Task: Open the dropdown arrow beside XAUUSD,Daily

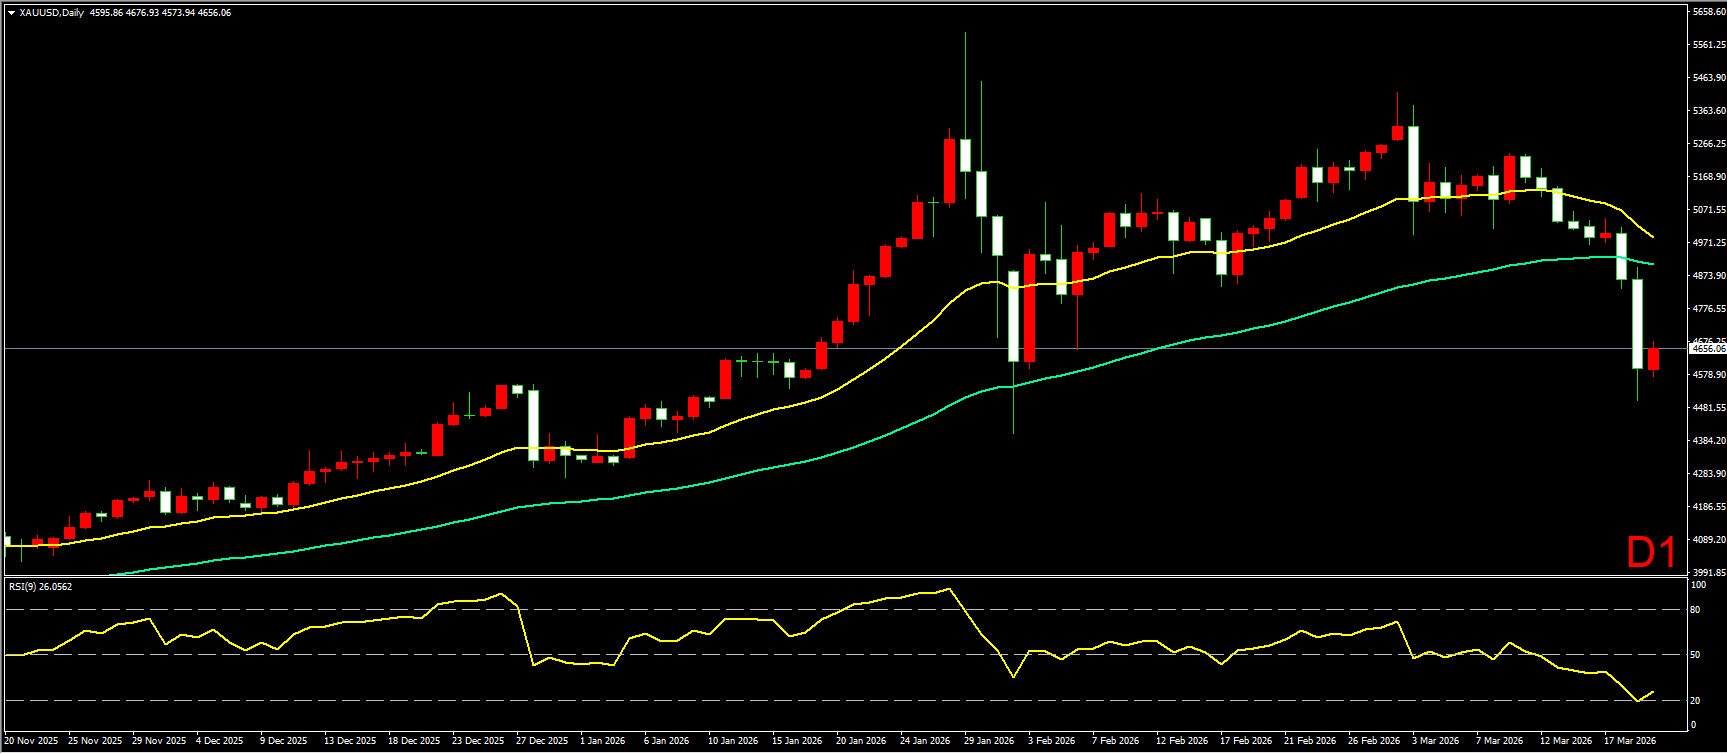Action: pos(11,13)
